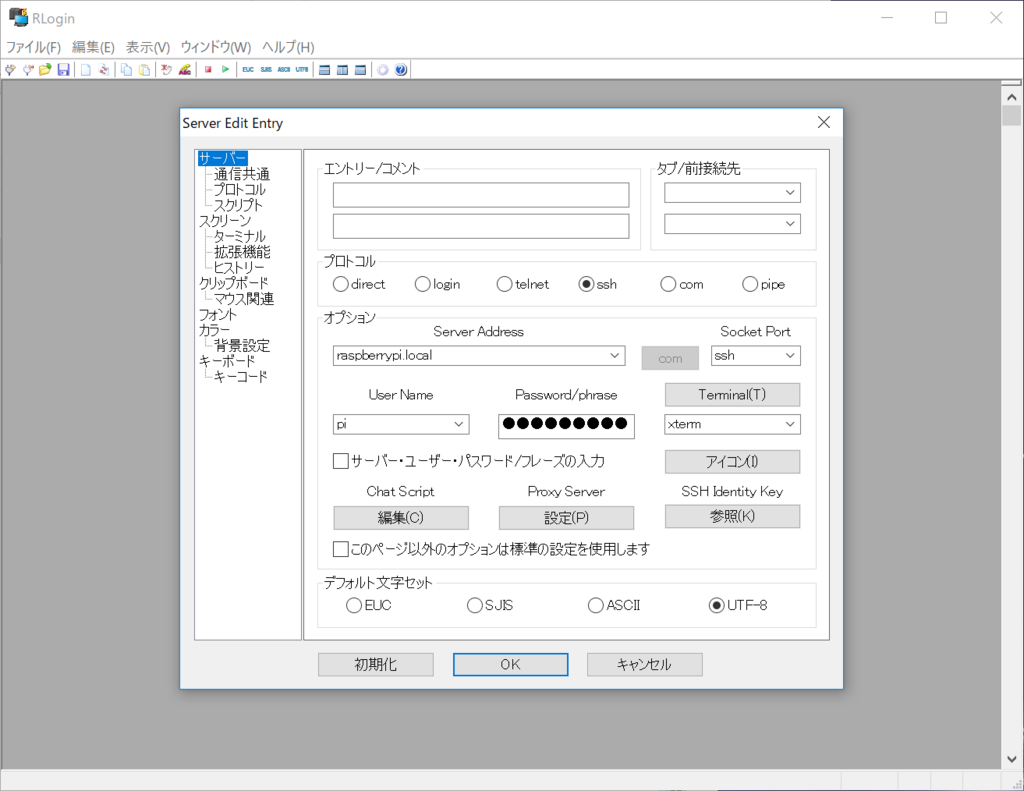Viewport: 1024px width, 791px height.
Task: Select the login protocol radio button
Action: click(423, 284)
